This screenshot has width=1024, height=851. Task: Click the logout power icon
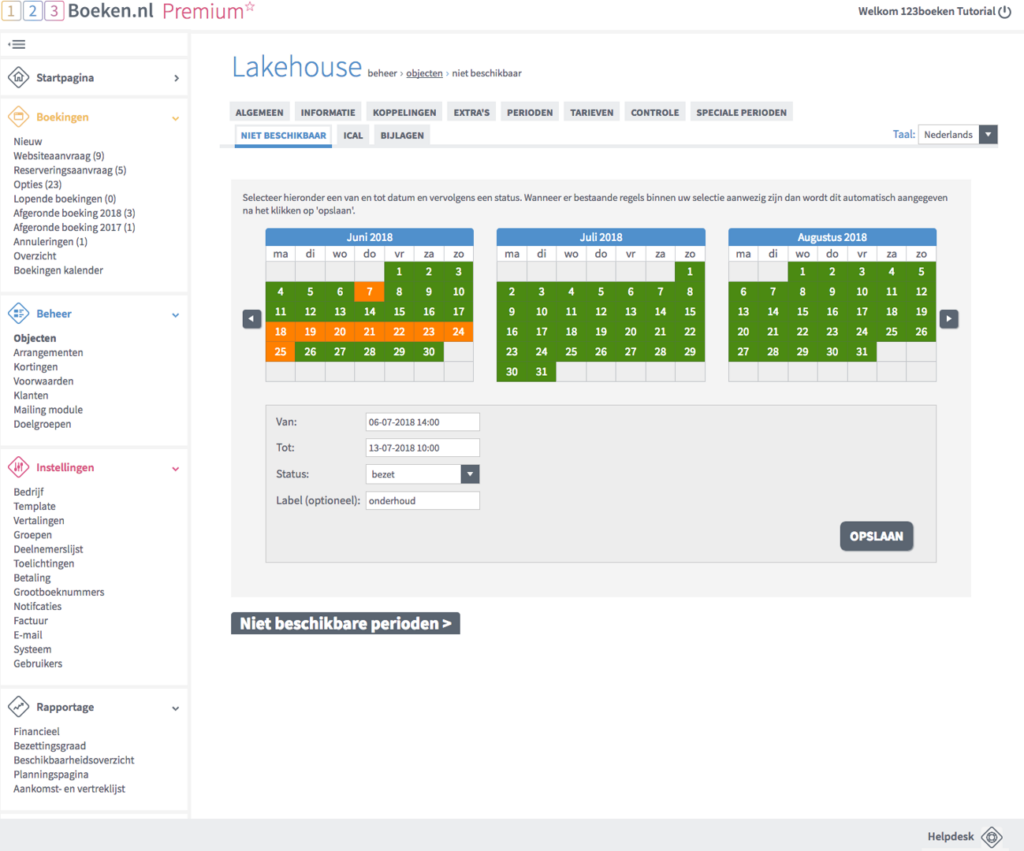tap(1004, 12)
